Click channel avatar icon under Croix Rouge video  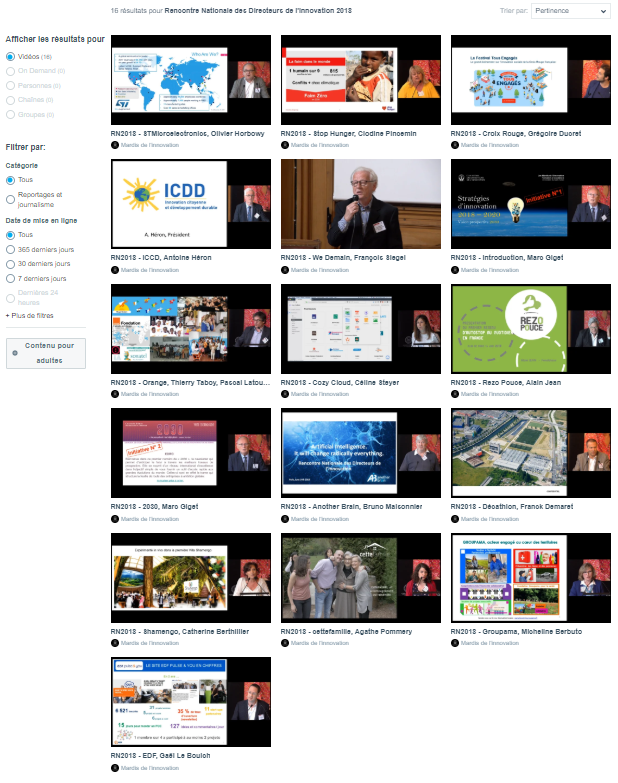pos(455,145)
